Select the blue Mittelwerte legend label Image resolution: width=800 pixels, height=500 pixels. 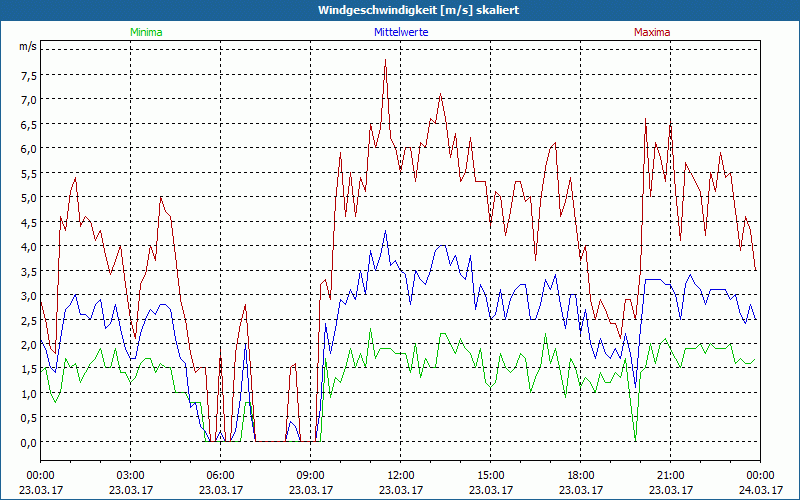tap(401, 32)
